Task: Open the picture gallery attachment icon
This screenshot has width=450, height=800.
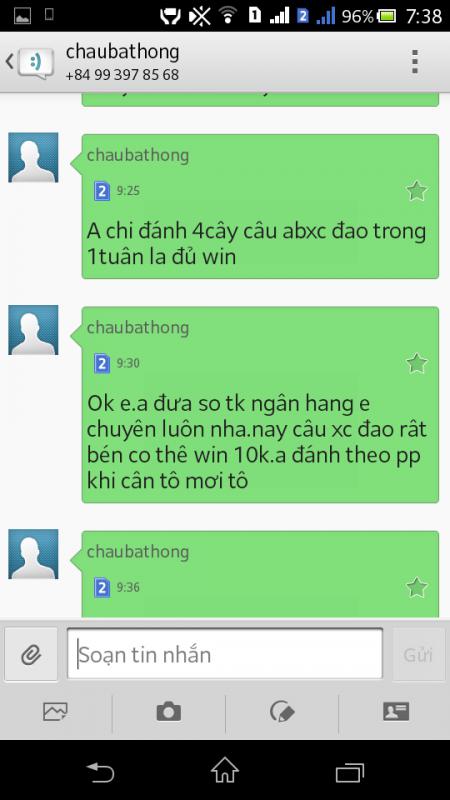Action: tap(56, 711)
